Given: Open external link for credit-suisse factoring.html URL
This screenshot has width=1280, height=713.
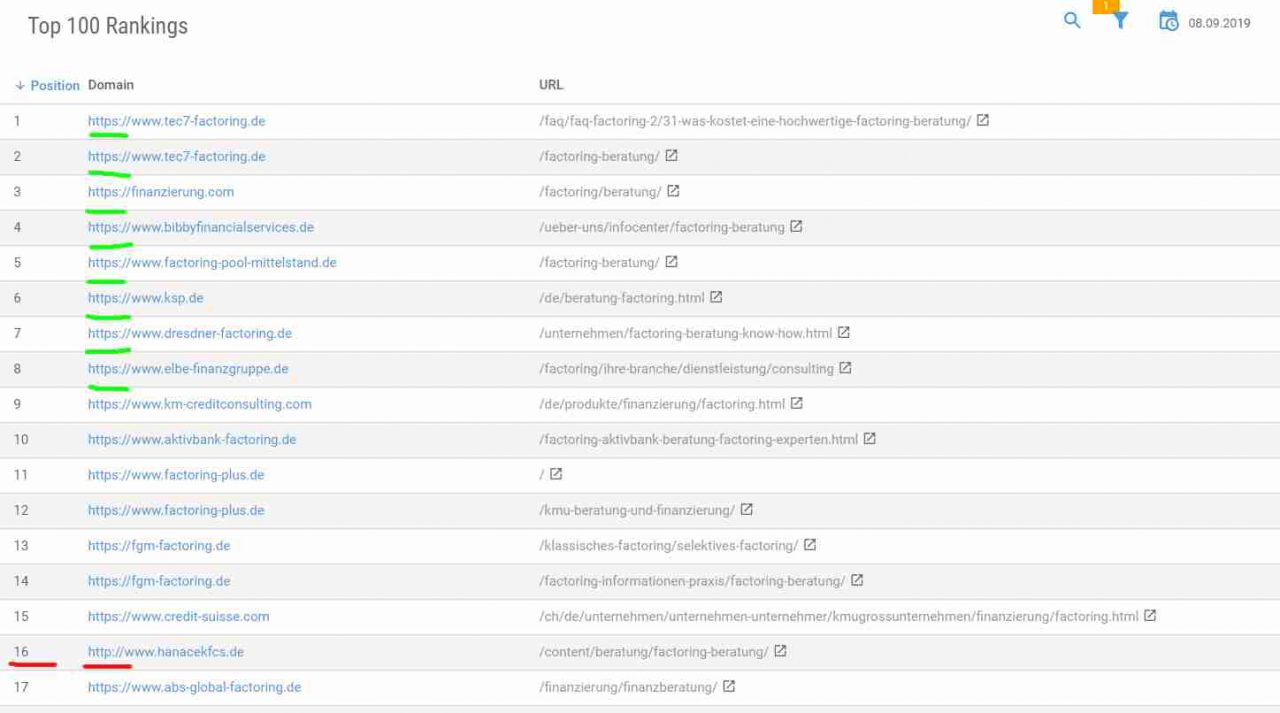Looking at the screenshot, I should coord(1150,615).
